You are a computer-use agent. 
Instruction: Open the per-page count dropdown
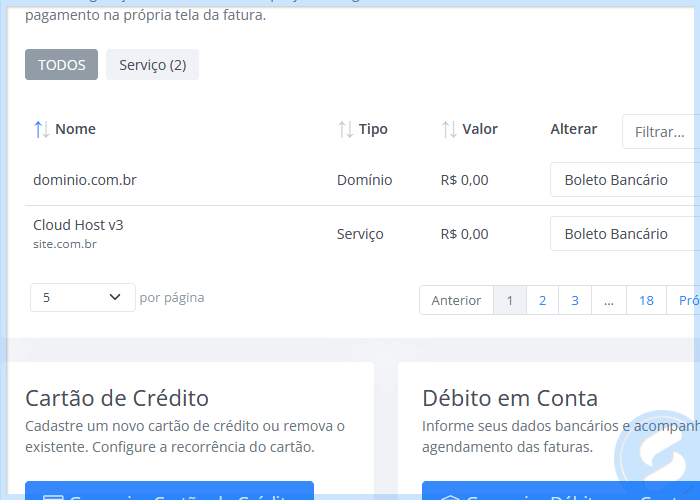coord(83,297)
